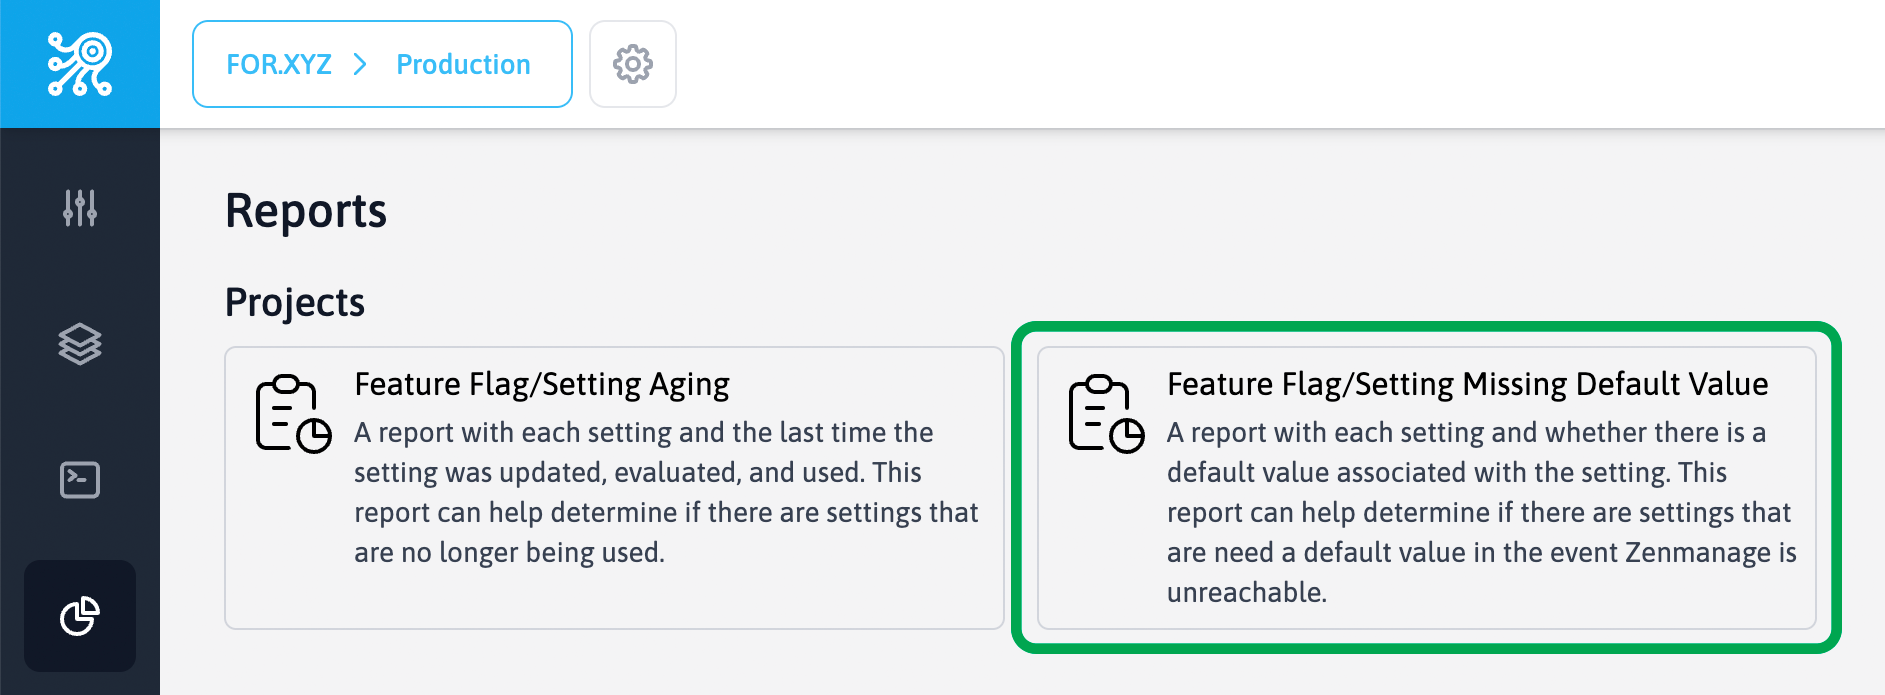Click the Zenmanage octopus logo
The width and height of the screenshot is (1885, 695).
point(80,64)
